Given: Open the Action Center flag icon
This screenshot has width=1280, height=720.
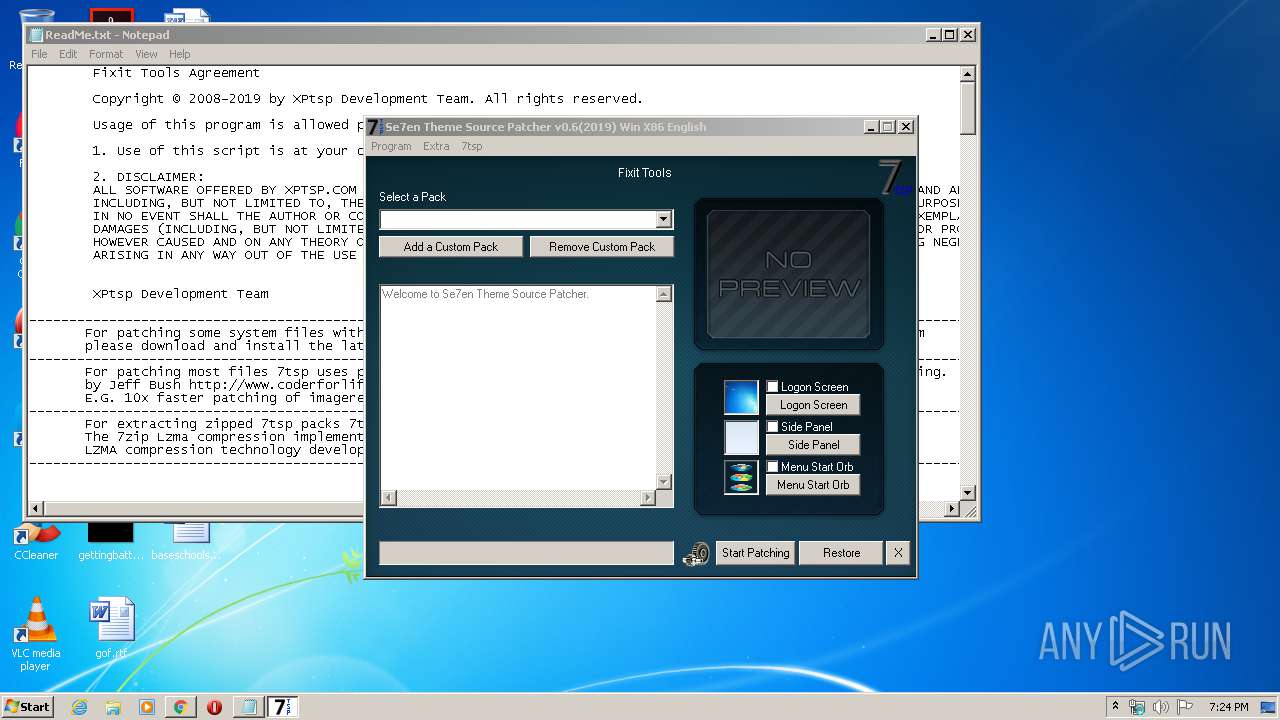Looking at the screenshot, I should [x=1185, y=707].
